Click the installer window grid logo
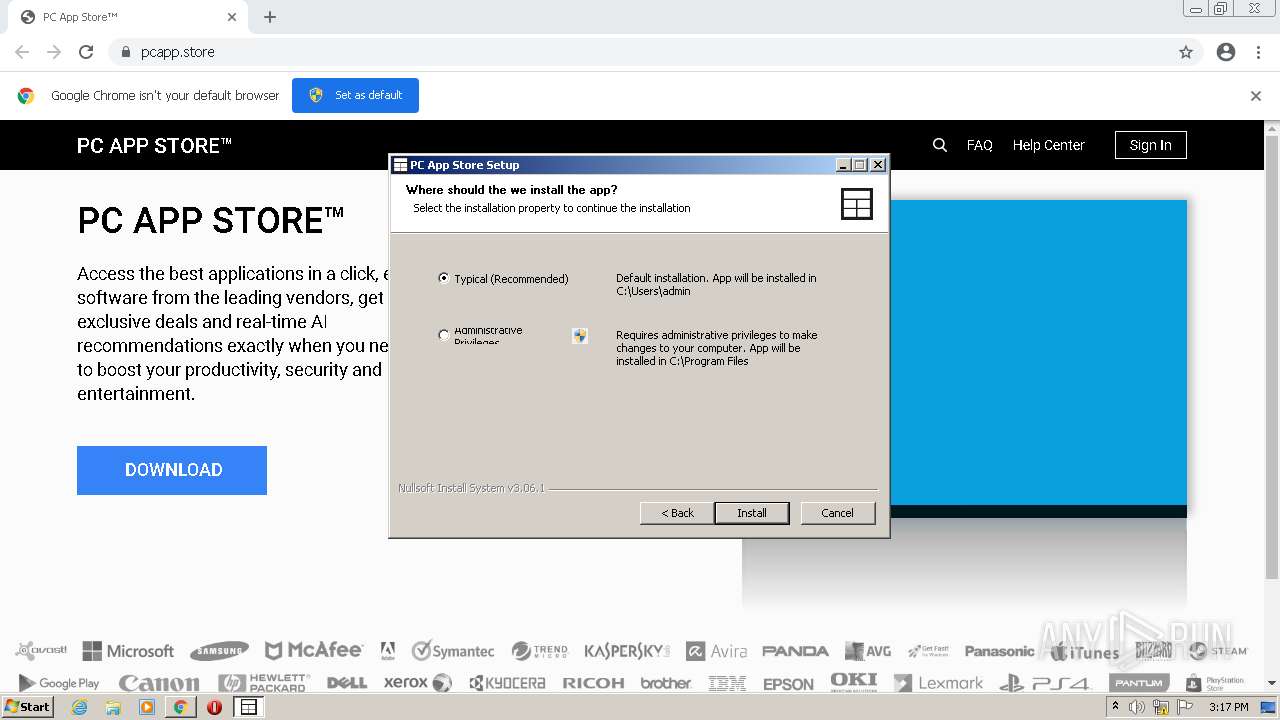This screenshot has width=1280, height=720. pos(857,203)
